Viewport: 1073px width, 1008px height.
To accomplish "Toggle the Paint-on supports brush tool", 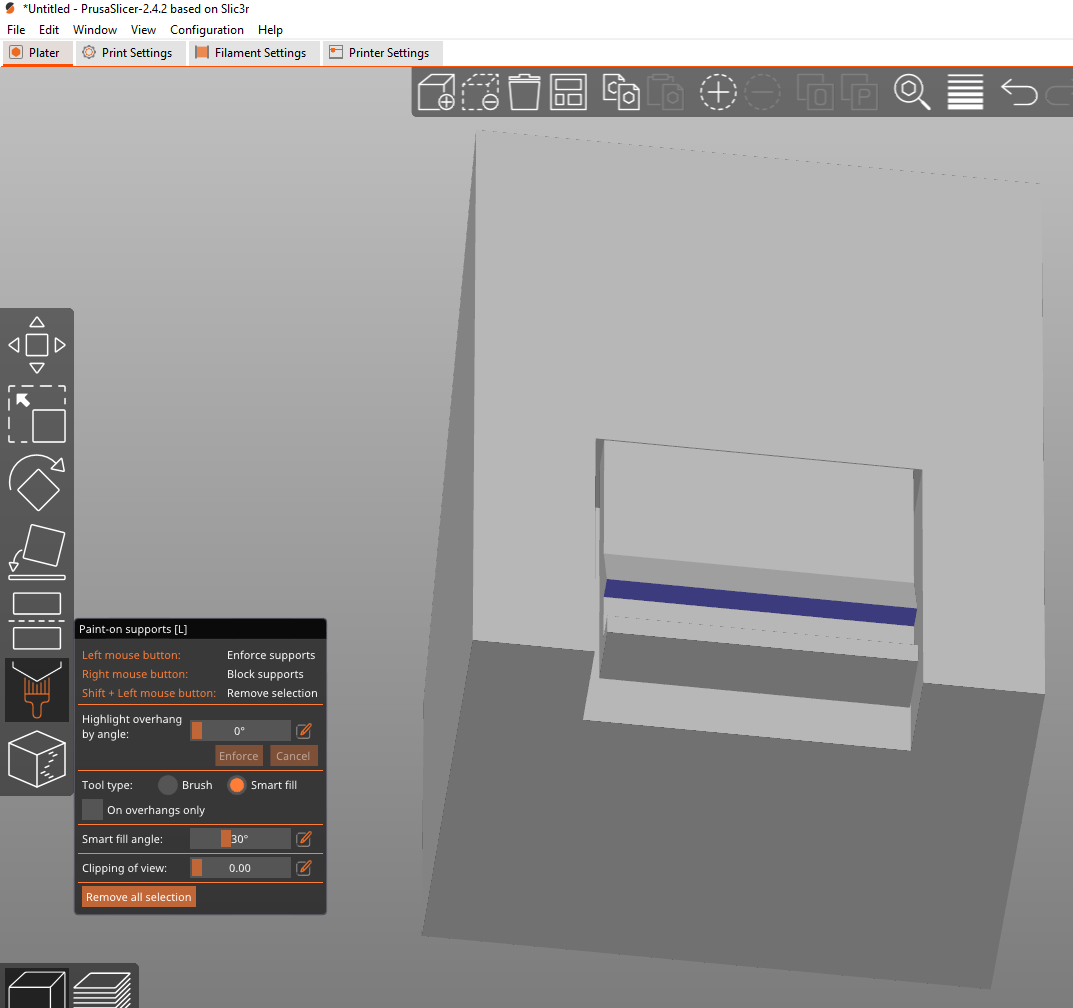I will (37, 690).
